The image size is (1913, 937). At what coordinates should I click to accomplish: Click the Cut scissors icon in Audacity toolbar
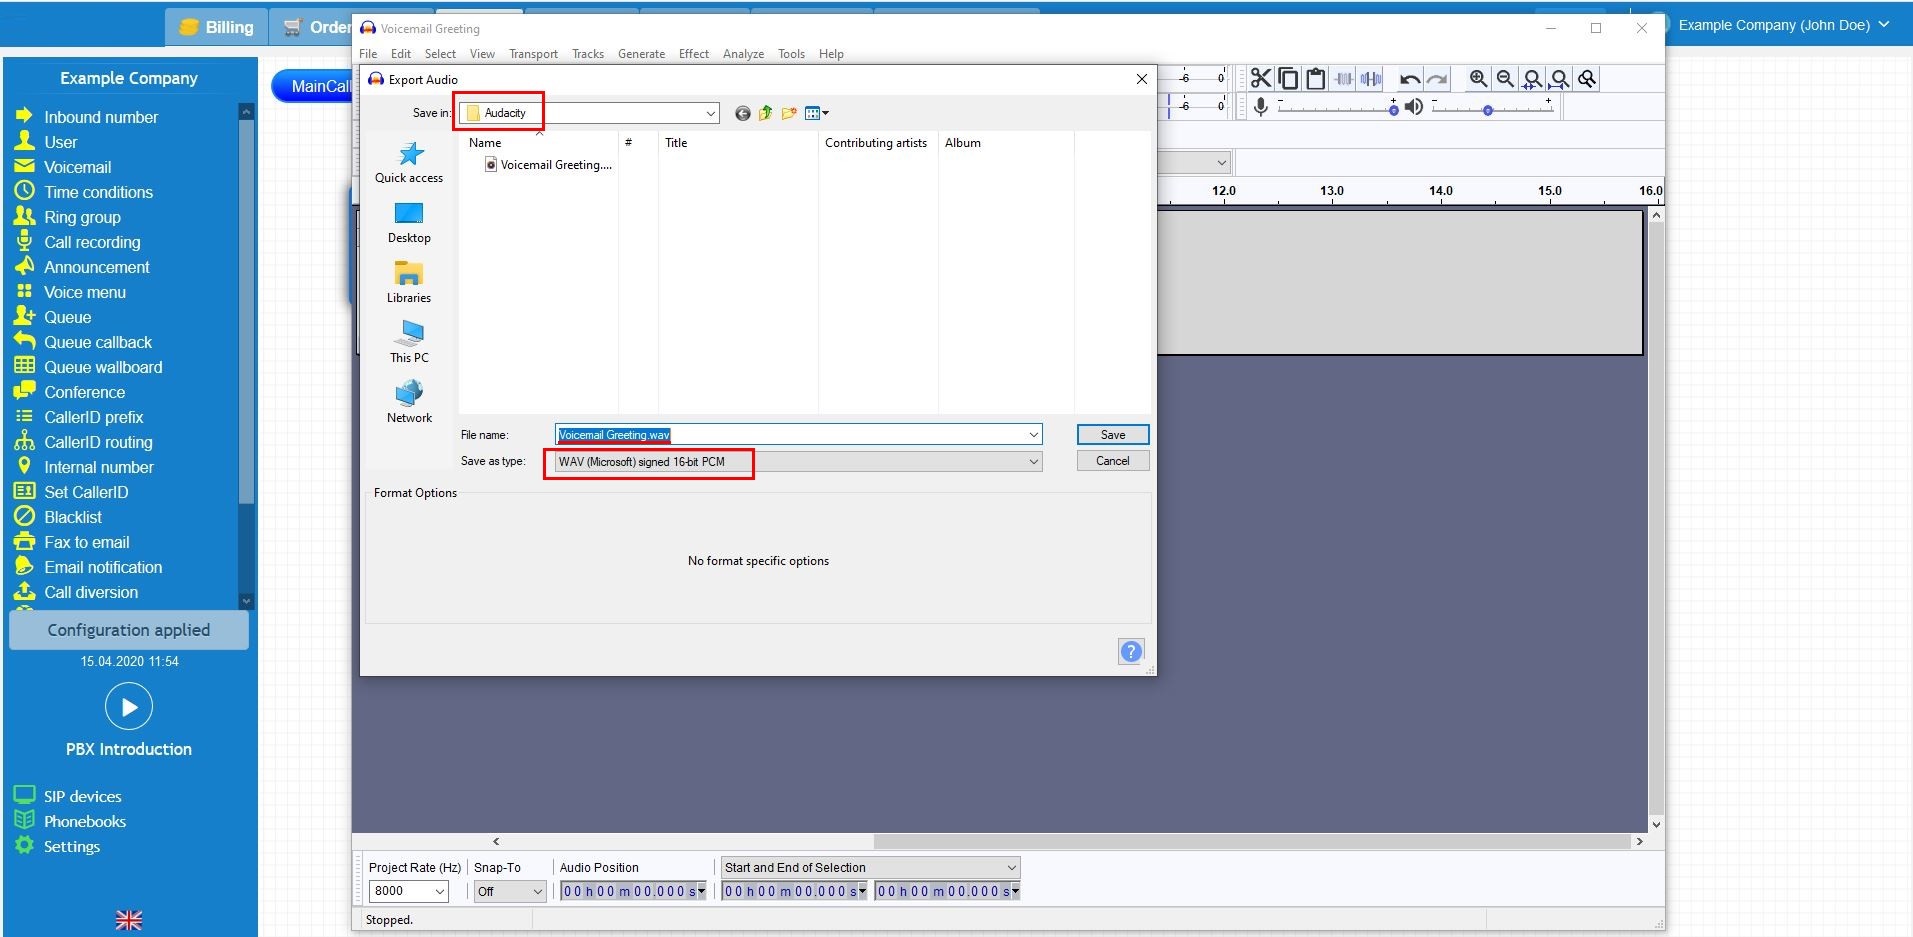(1261, 79)
